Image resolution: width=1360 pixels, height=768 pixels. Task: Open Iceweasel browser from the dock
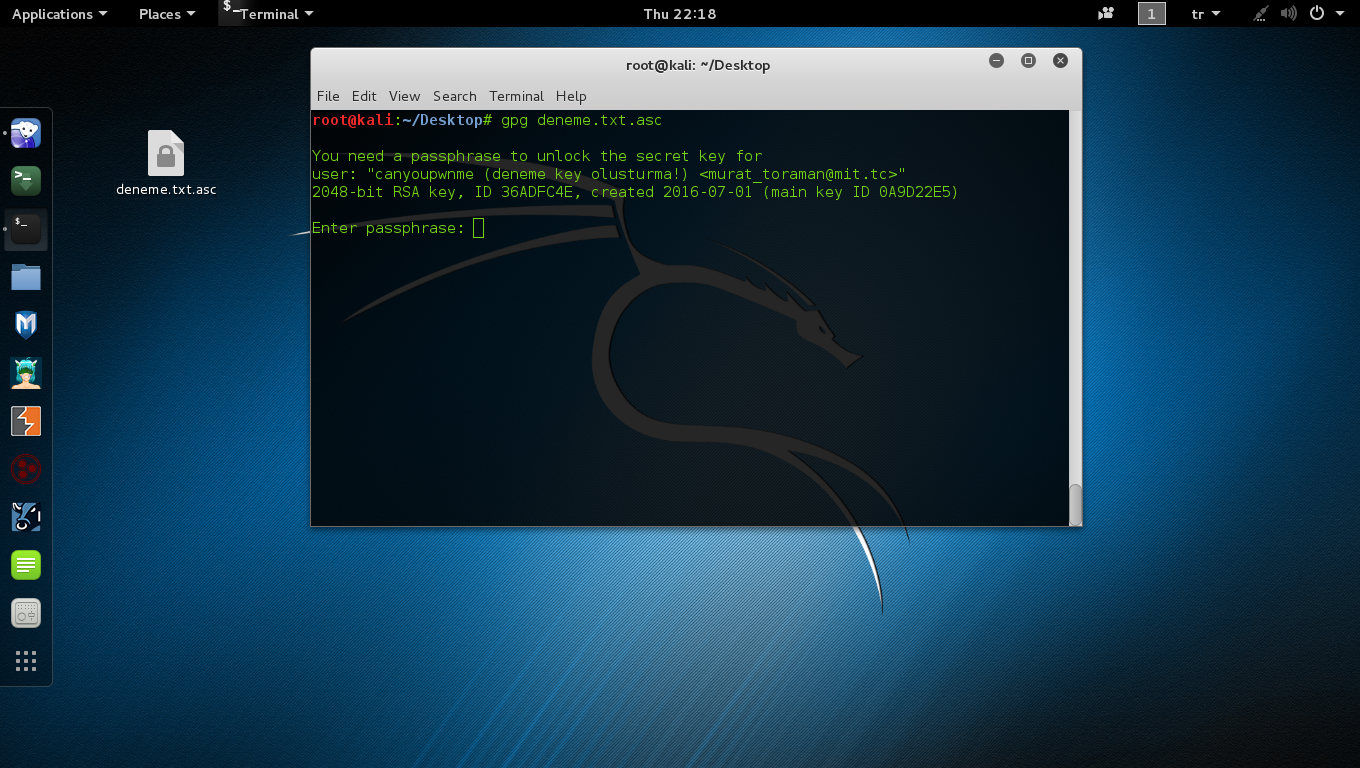[x=26, y=133]
